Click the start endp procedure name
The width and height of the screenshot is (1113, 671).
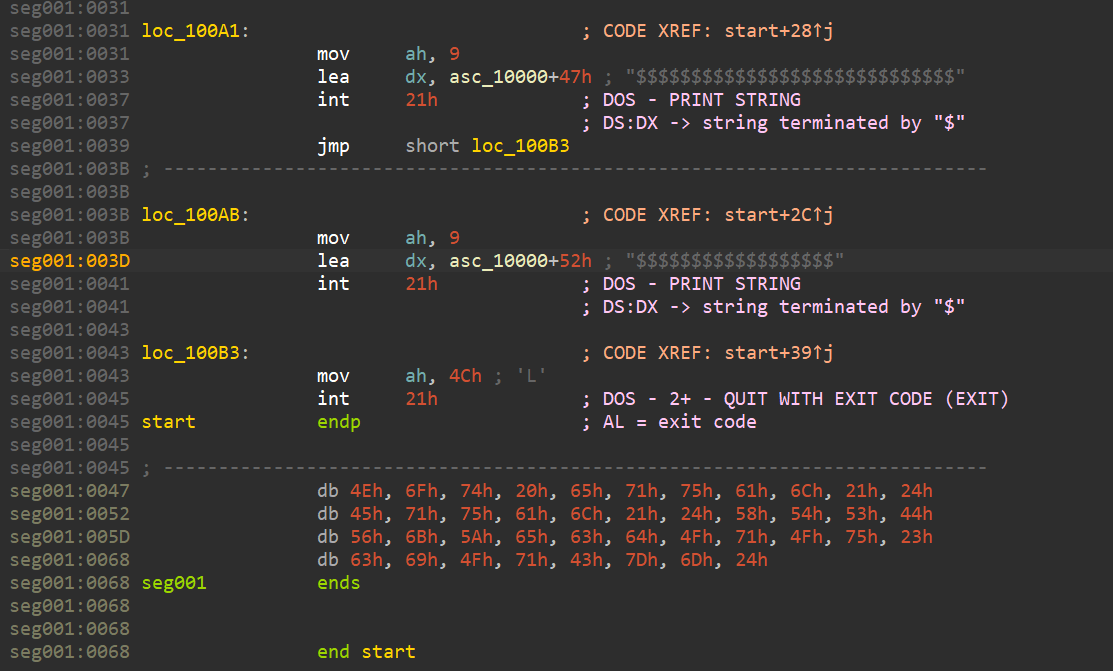pos(168,422)
